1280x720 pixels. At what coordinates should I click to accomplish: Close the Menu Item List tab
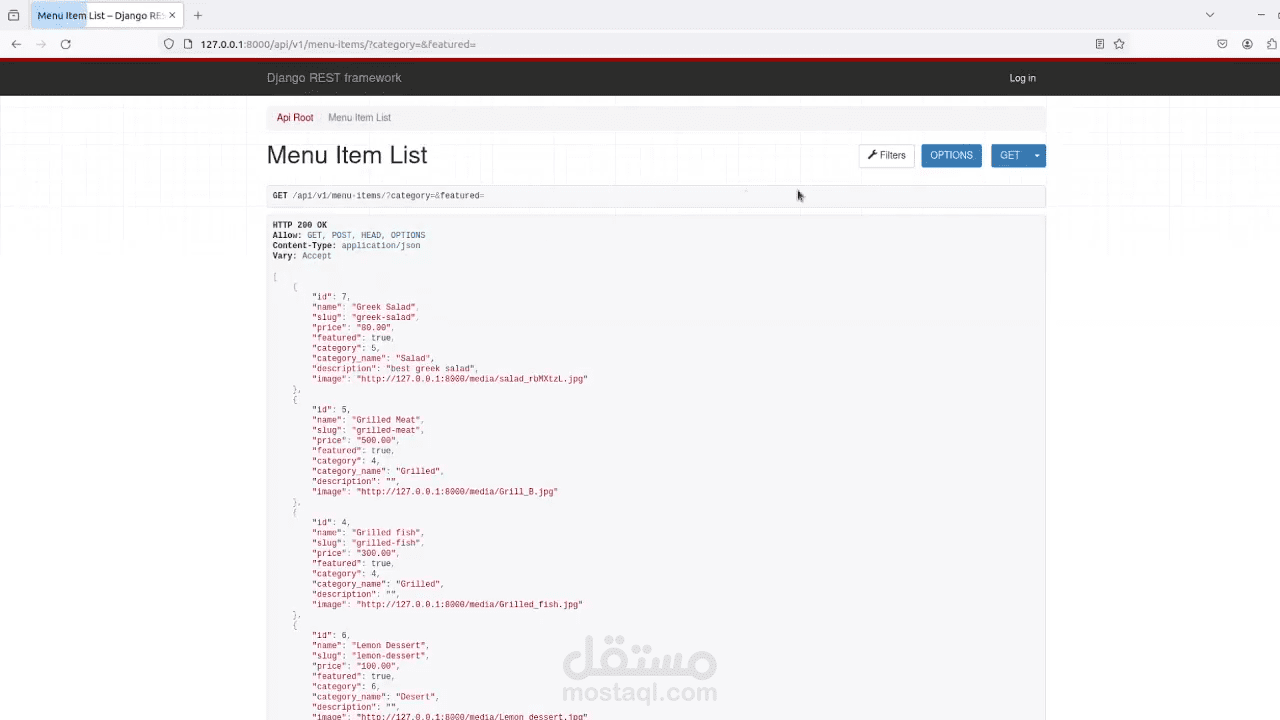tap(172, 15)
